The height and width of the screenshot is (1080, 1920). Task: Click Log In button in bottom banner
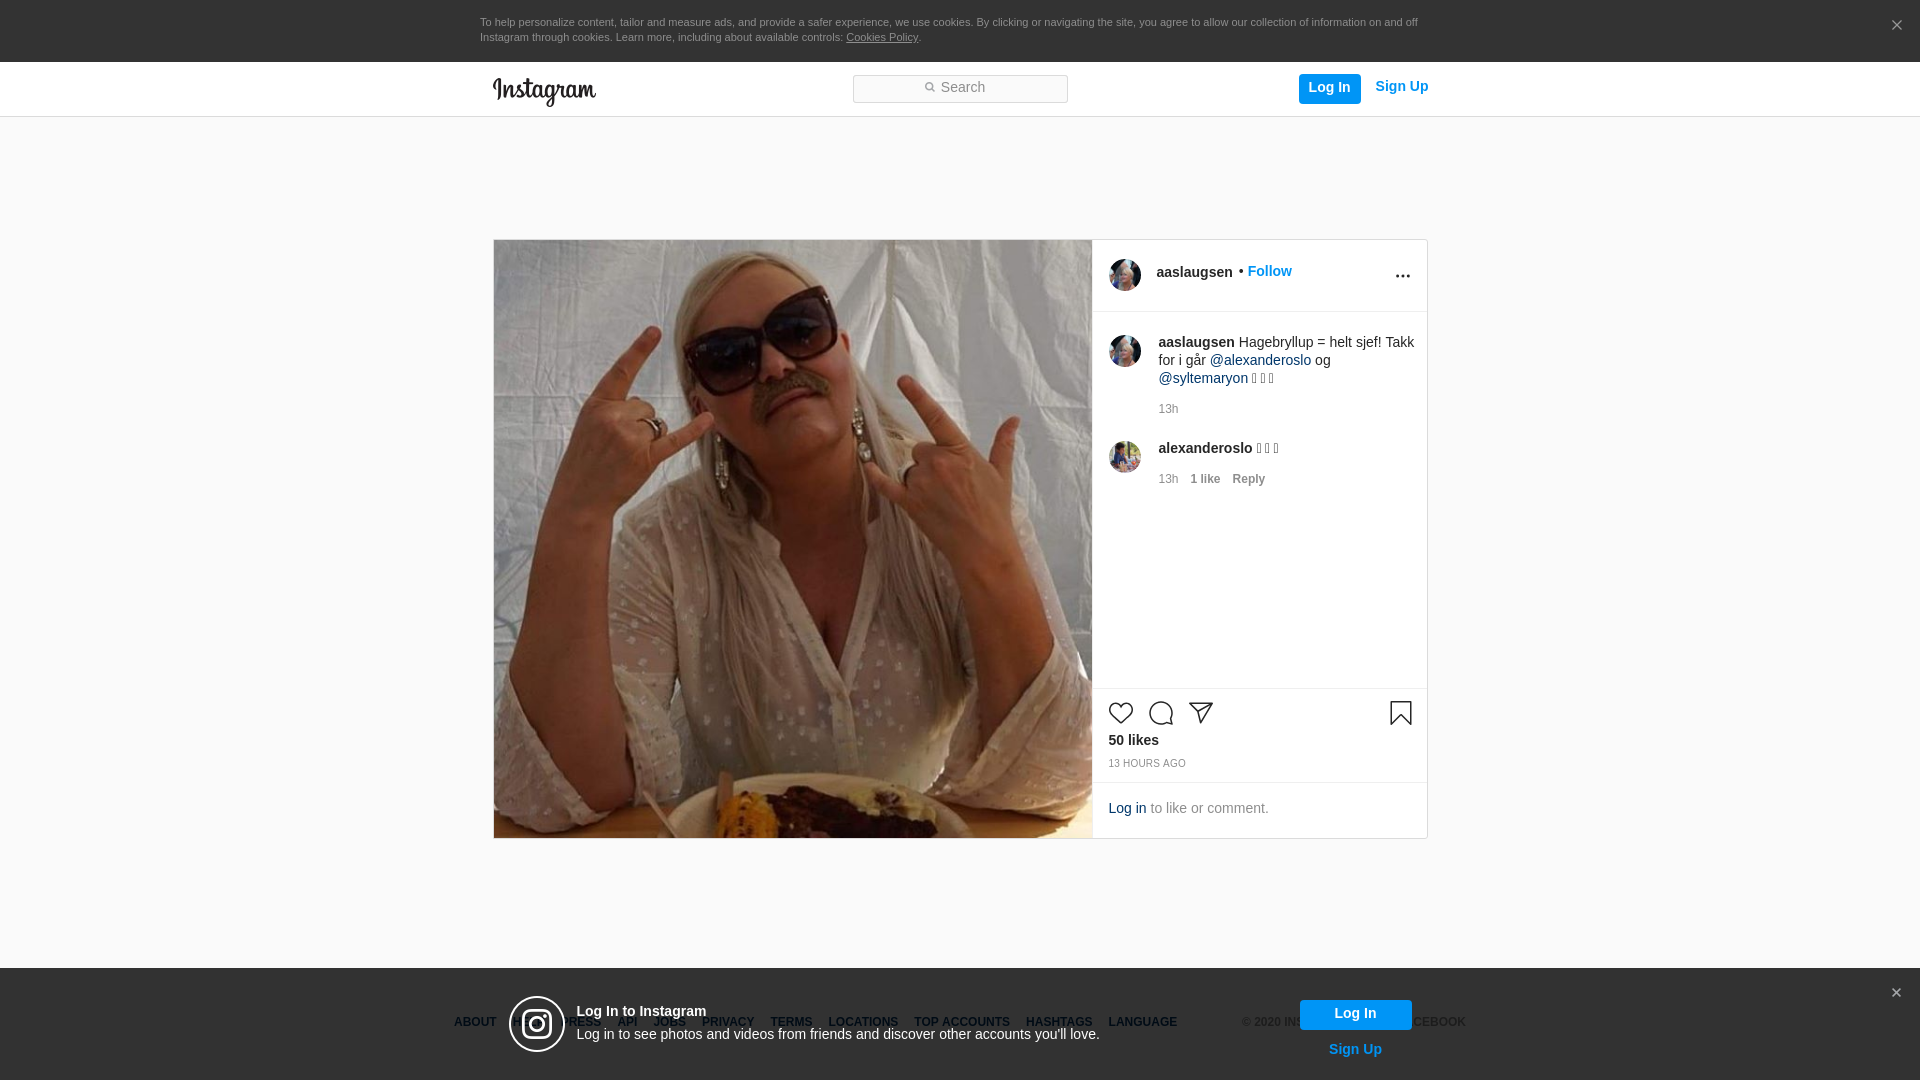click(x=1355, y=1014)
